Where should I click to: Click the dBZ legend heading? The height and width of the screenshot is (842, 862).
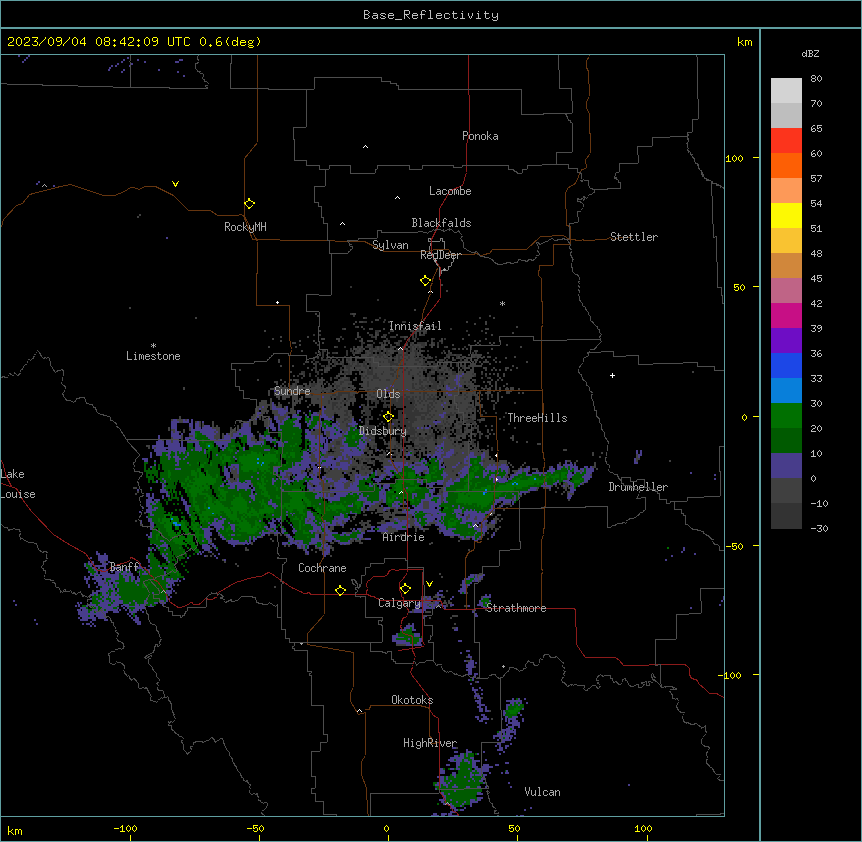tap(810, 53)
